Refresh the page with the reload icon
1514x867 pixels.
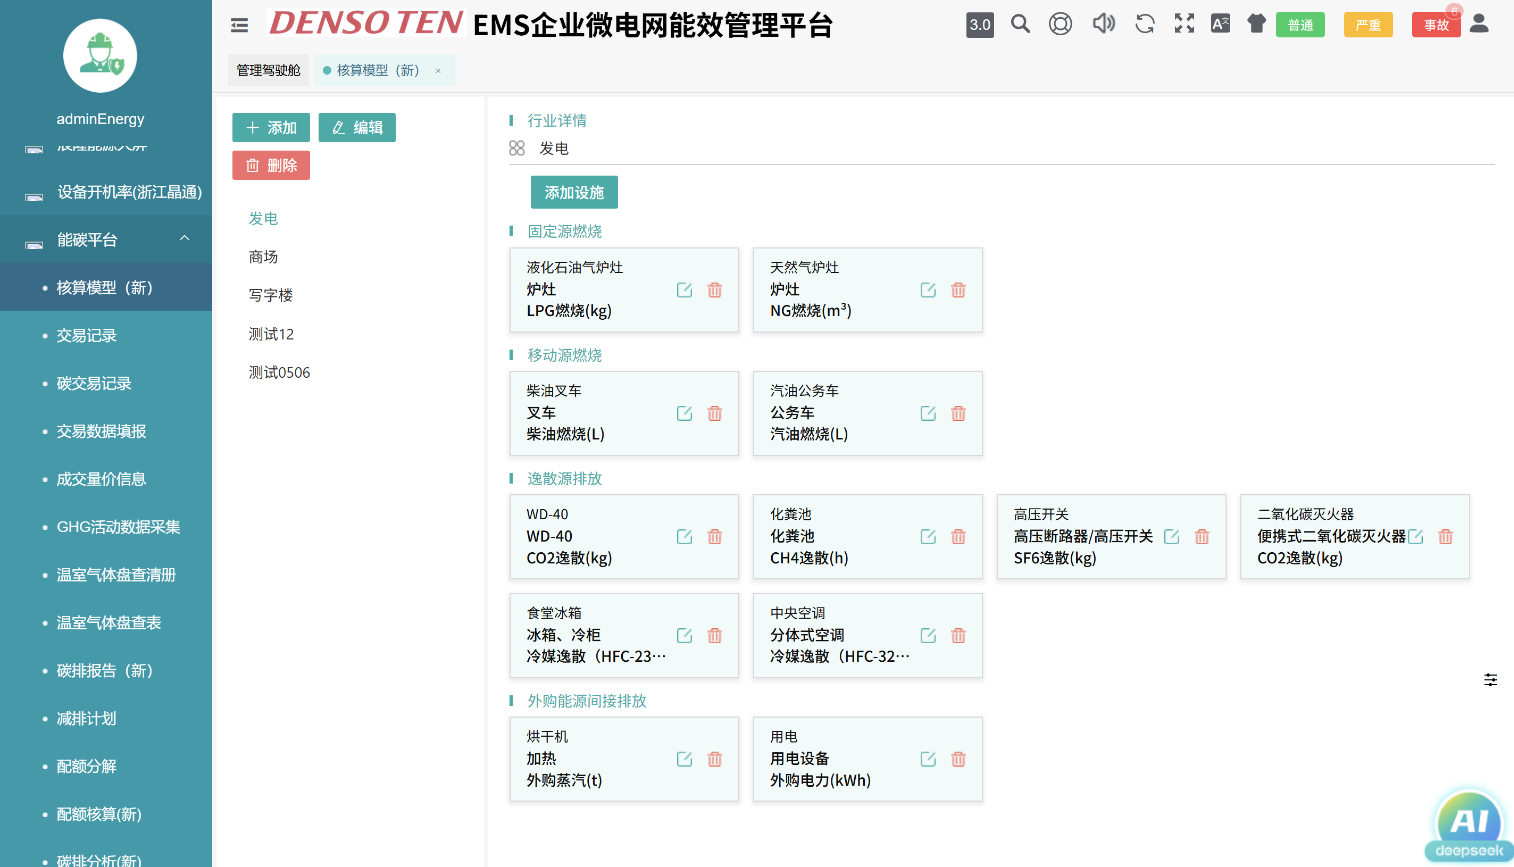1145,24
